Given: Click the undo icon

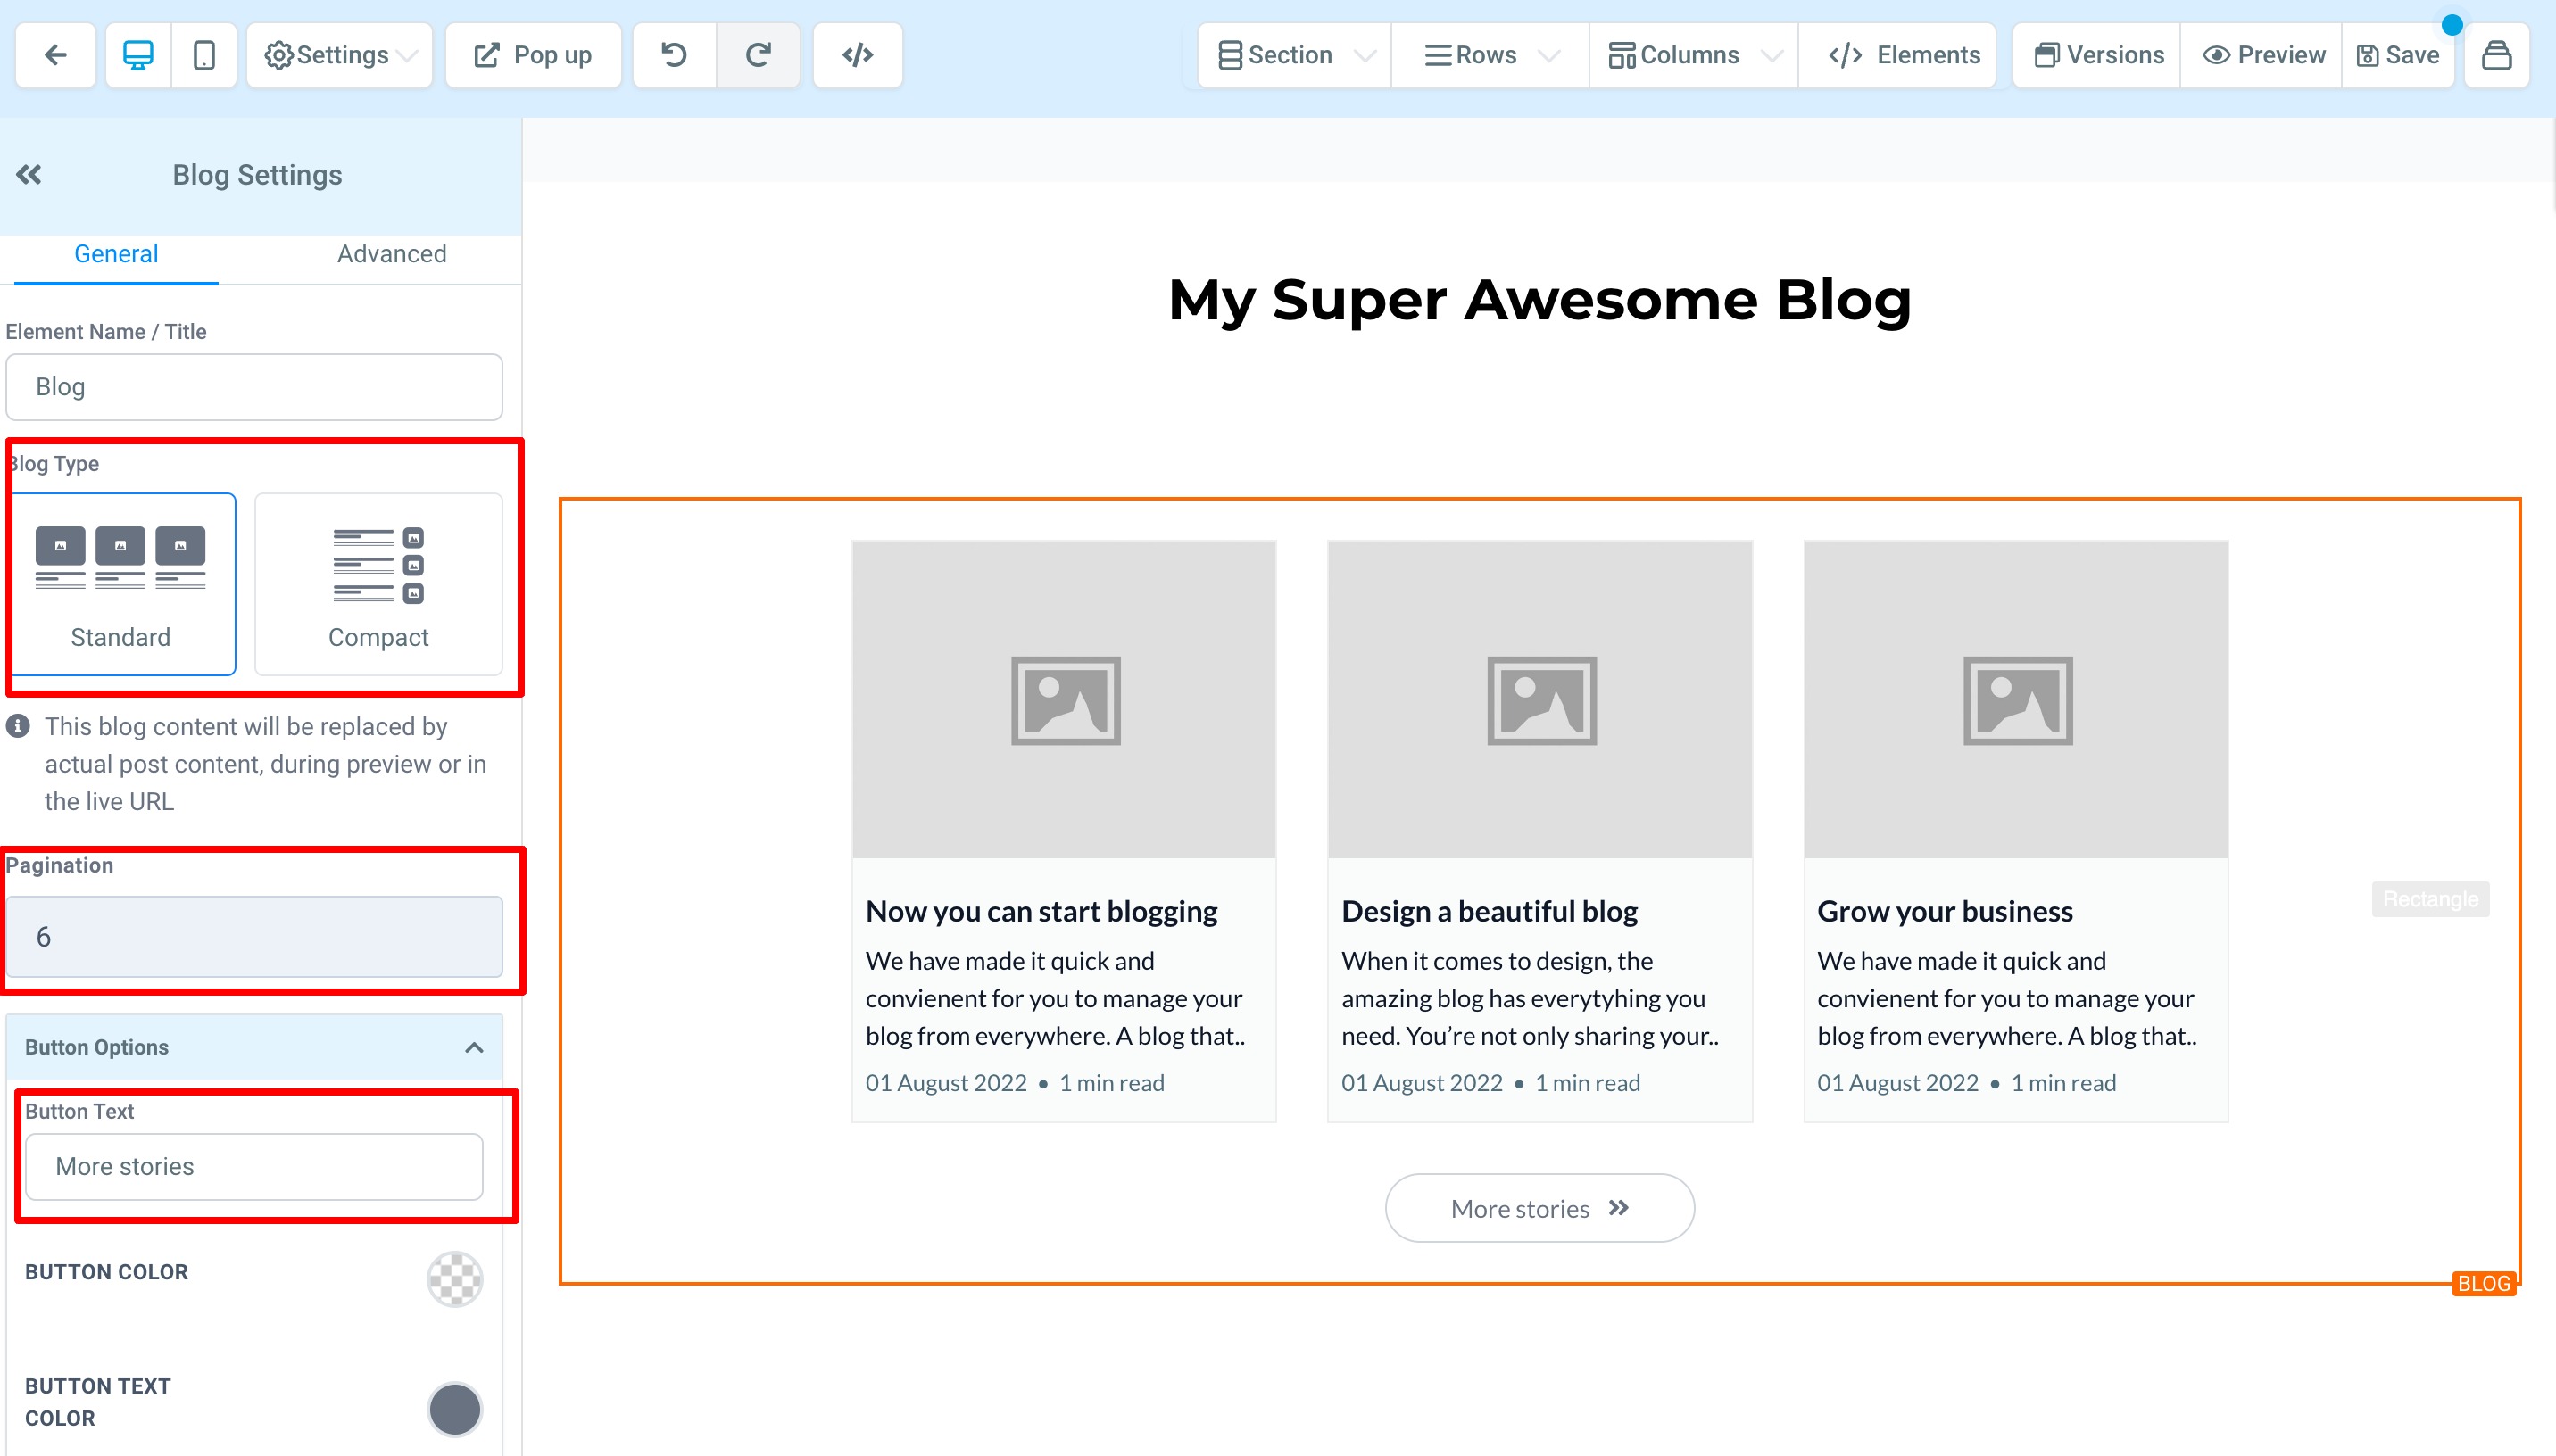Looking at the screenshot, I should click(675, 55).
